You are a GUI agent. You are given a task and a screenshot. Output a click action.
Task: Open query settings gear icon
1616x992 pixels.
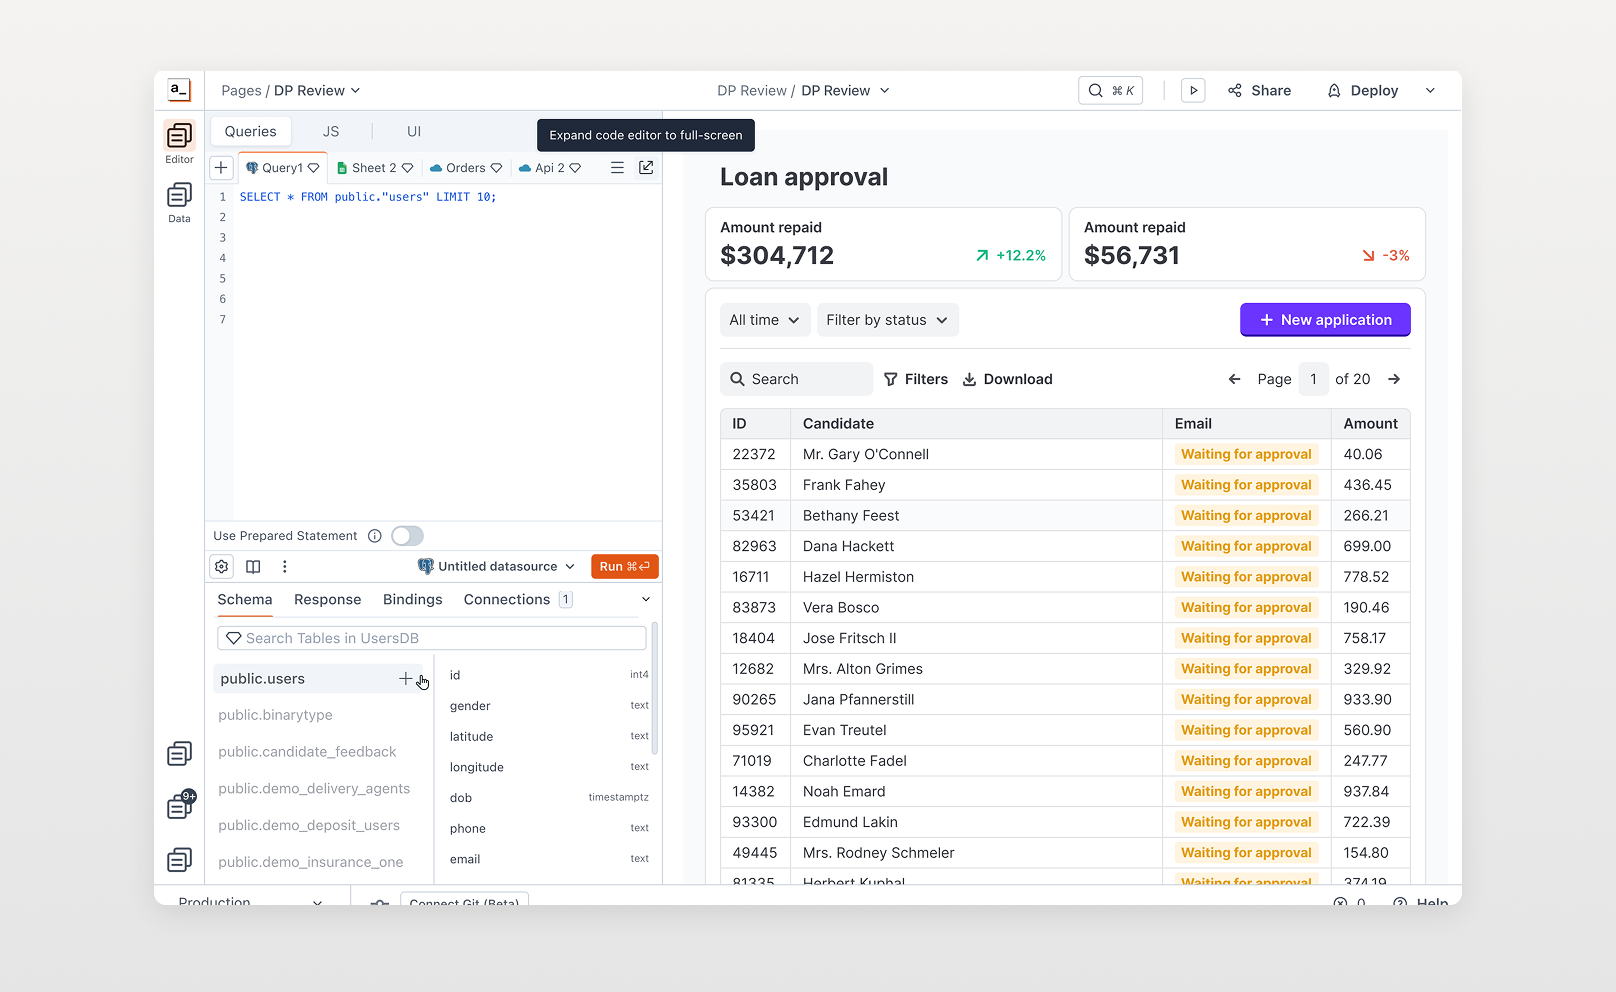222,566
